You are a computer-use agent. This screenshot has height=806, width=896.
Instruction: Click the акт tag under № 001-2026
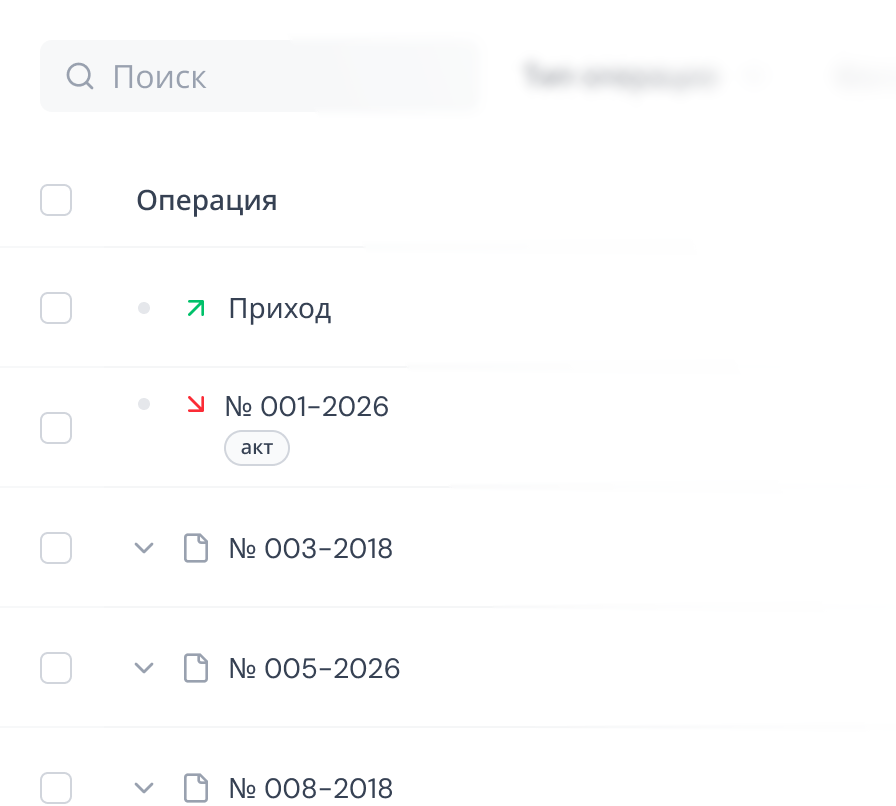tap(257, 449)
